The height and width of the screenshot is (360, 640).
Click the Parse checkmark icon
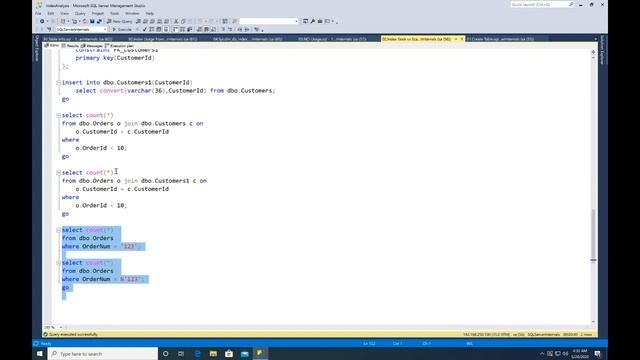pyautogui.click(x=144, y=29)
